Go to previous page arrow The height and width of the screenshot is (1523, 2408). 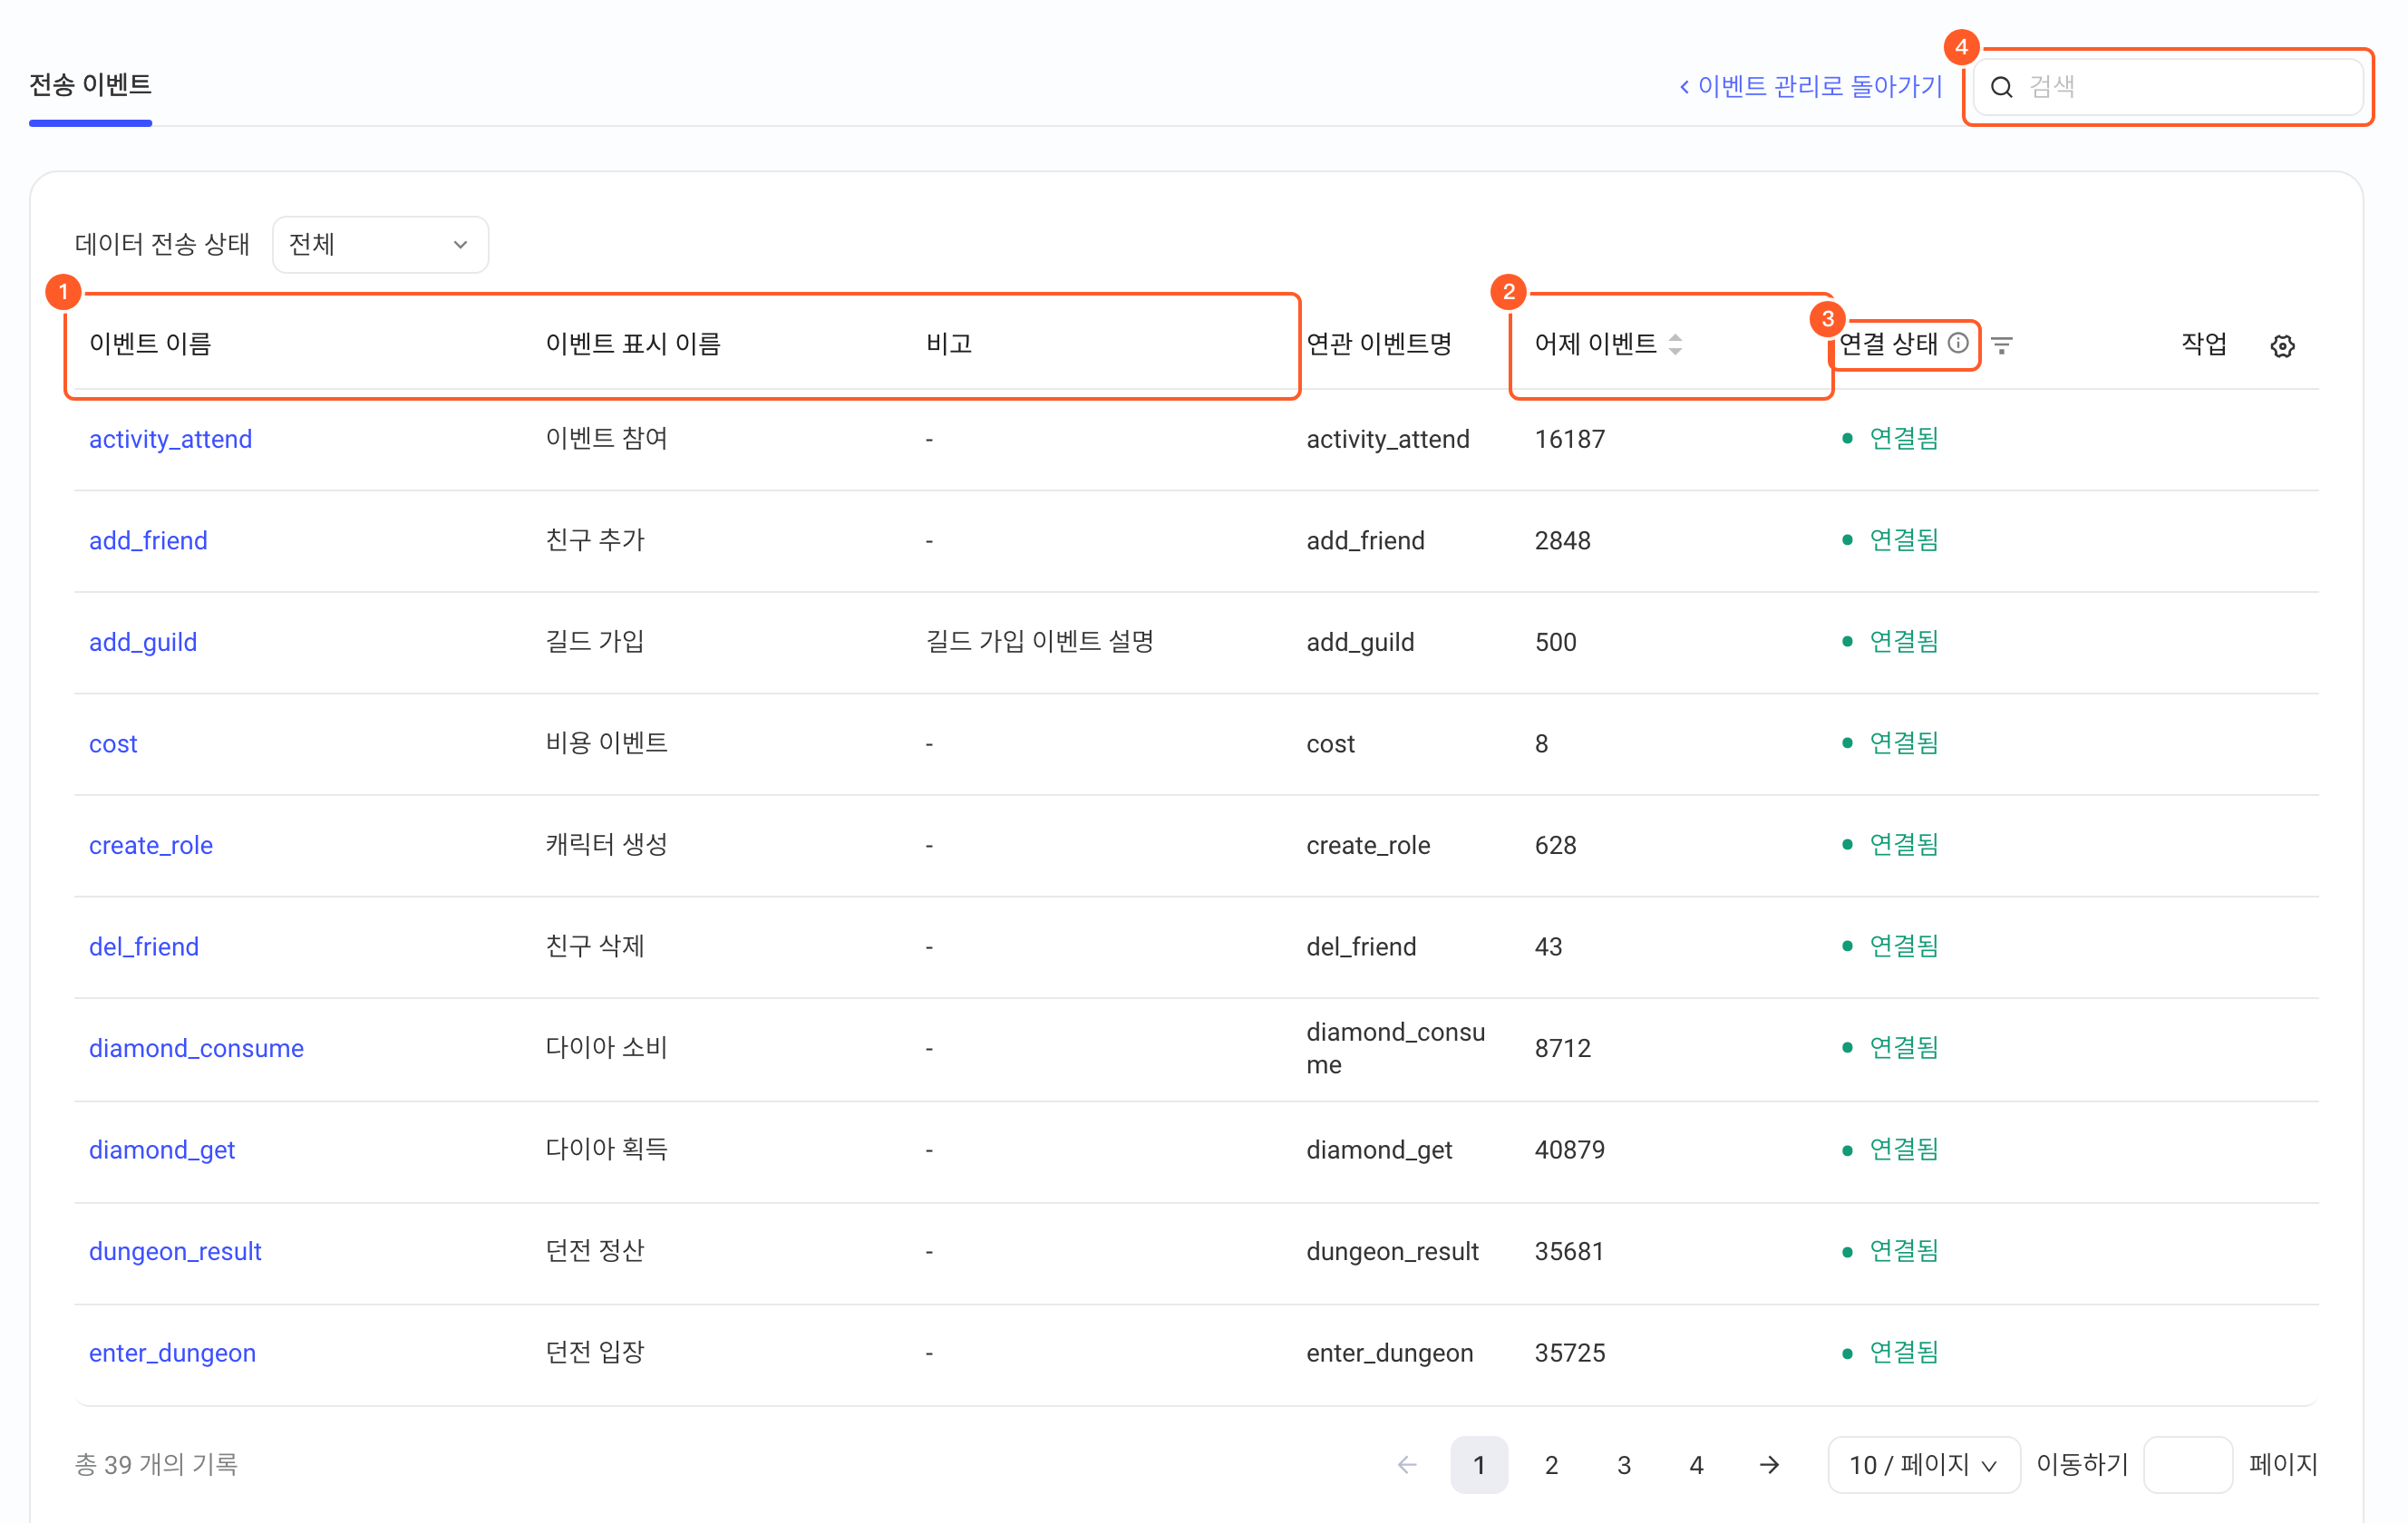click(1407, 1465)
